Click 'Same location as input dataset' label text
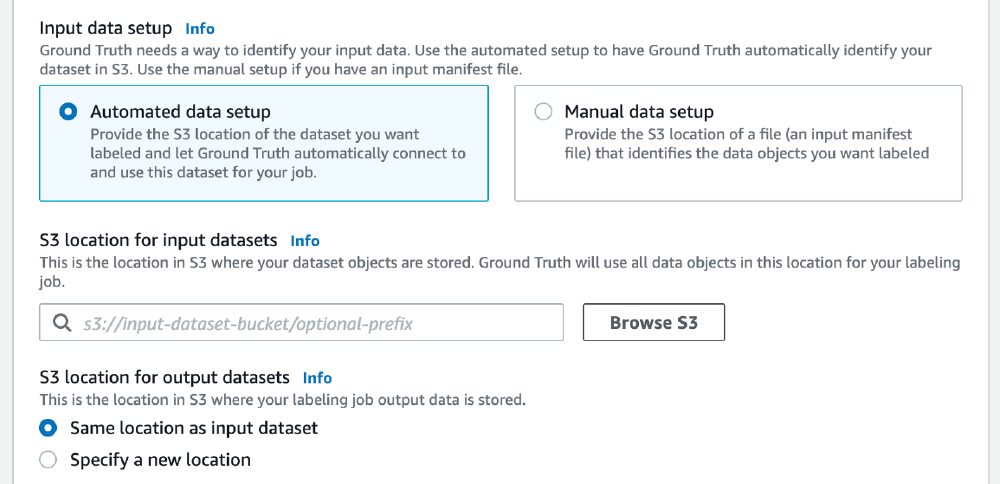 pos(193,428)
